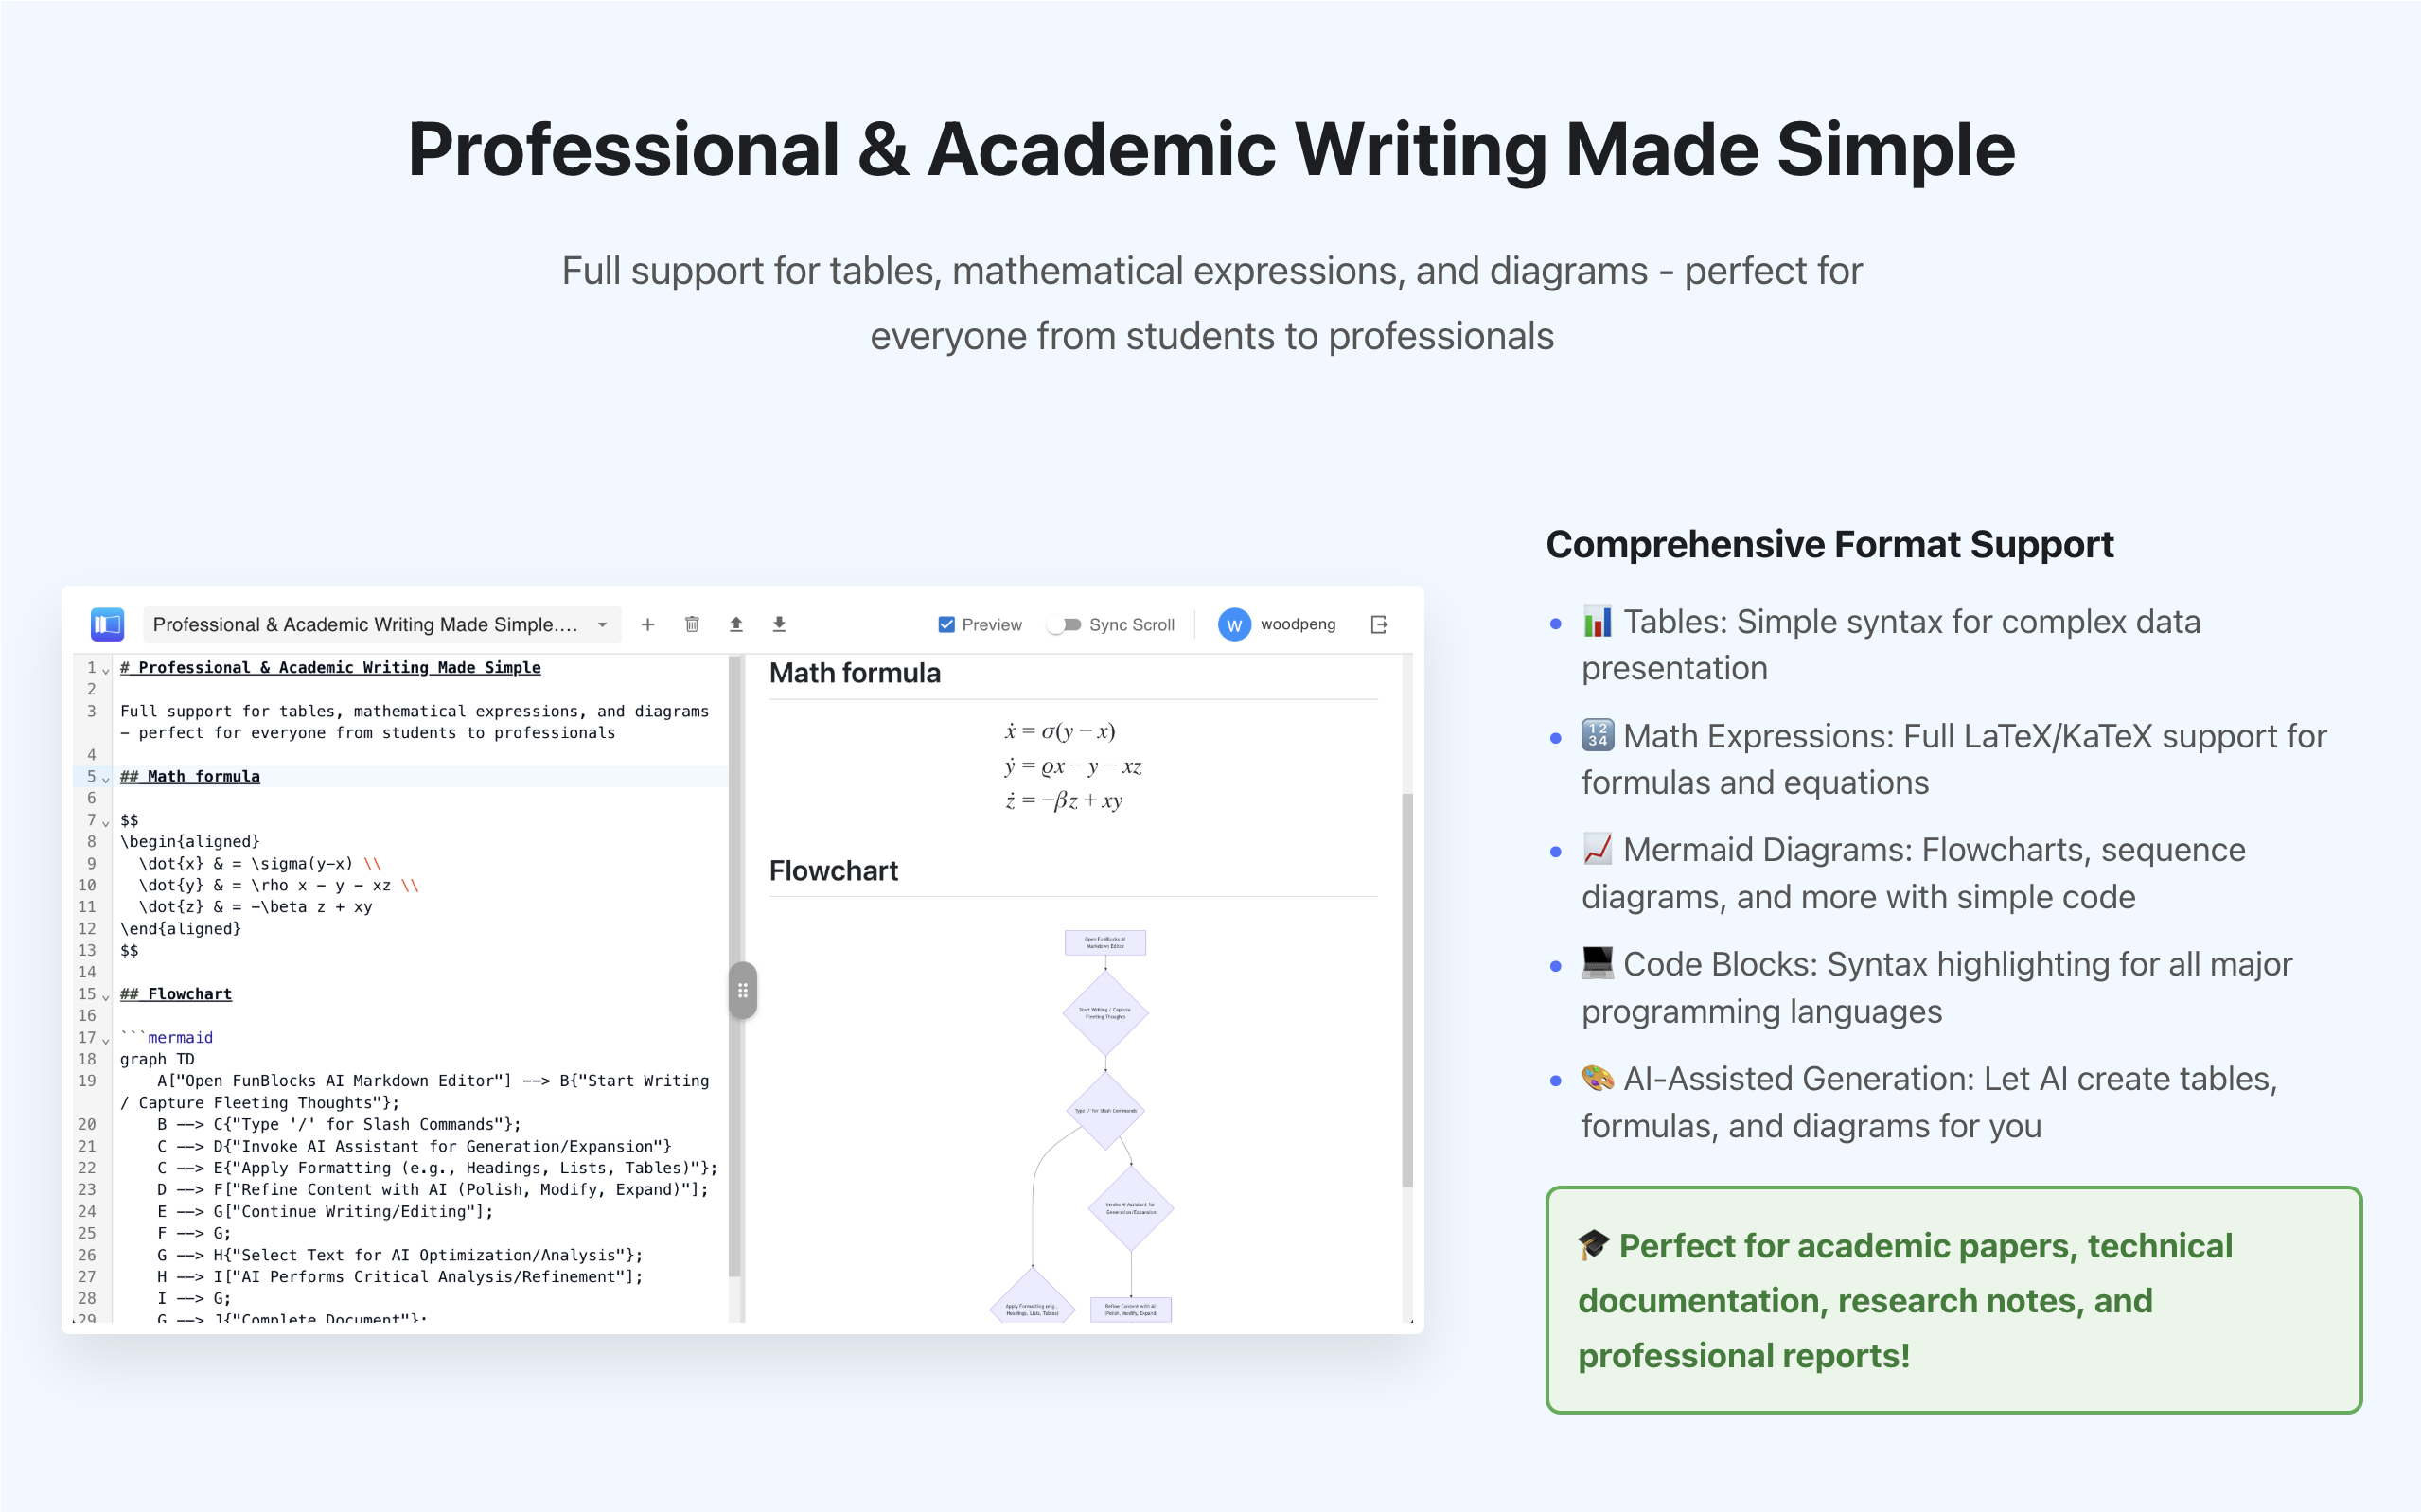Enable the Sync Scroll toggle
Screen dimensions: 2421x1512
click(x=1064, y=624)
